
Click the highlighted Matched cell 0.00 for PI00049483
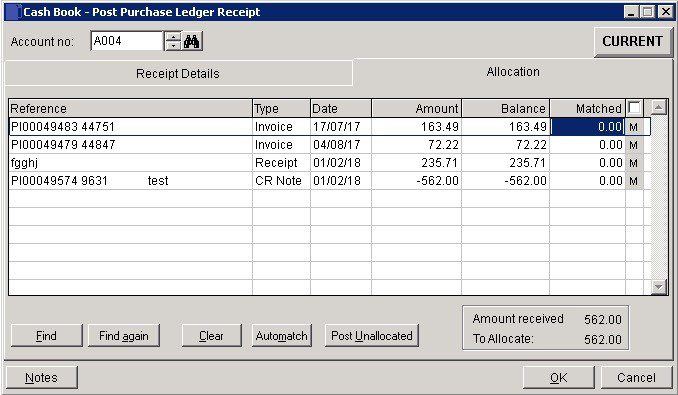click(587, 127)
